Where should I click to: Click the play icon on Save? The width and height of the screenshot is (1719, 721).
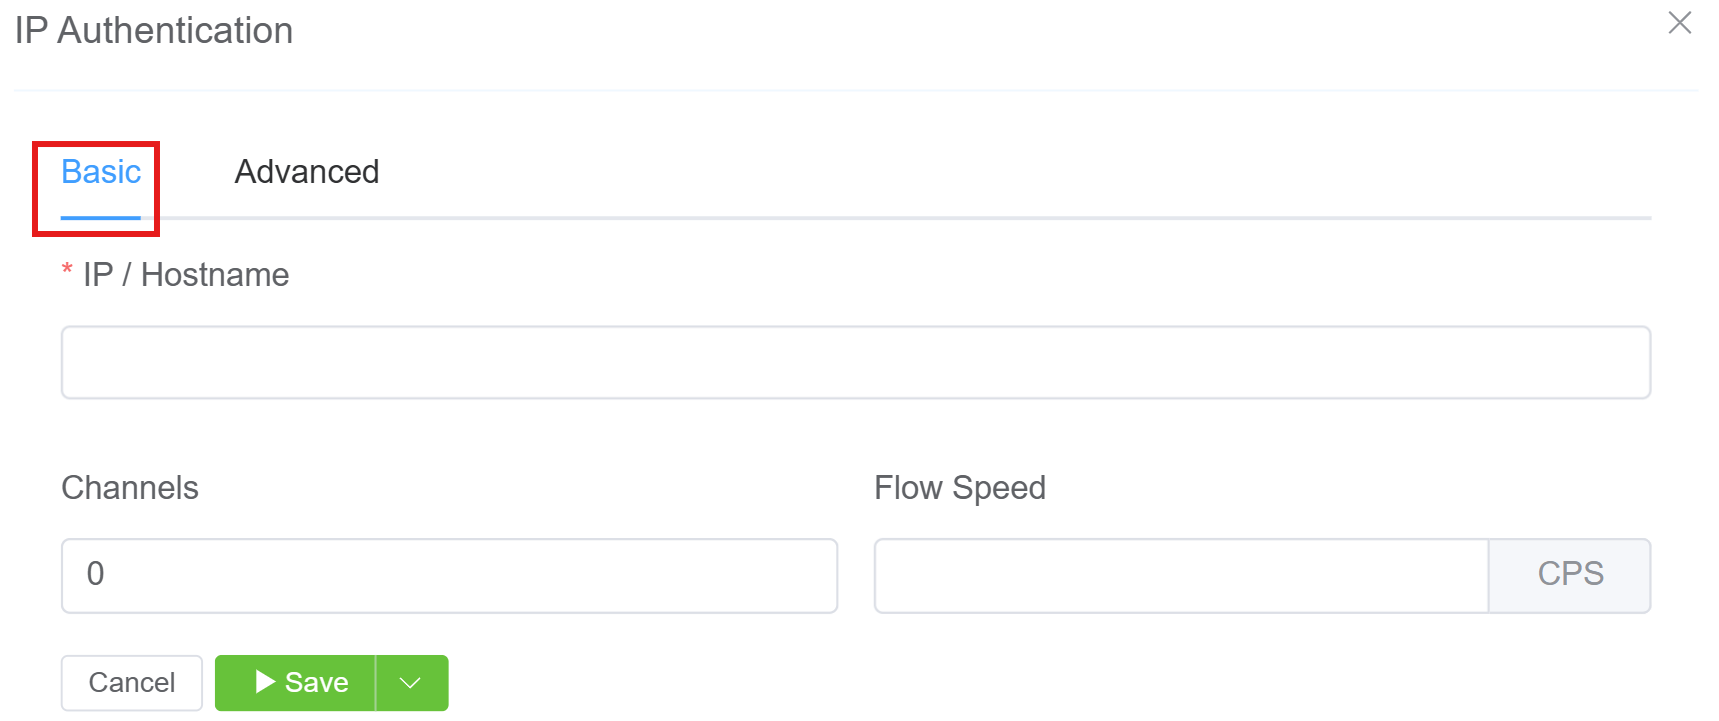tap(265, 682)
